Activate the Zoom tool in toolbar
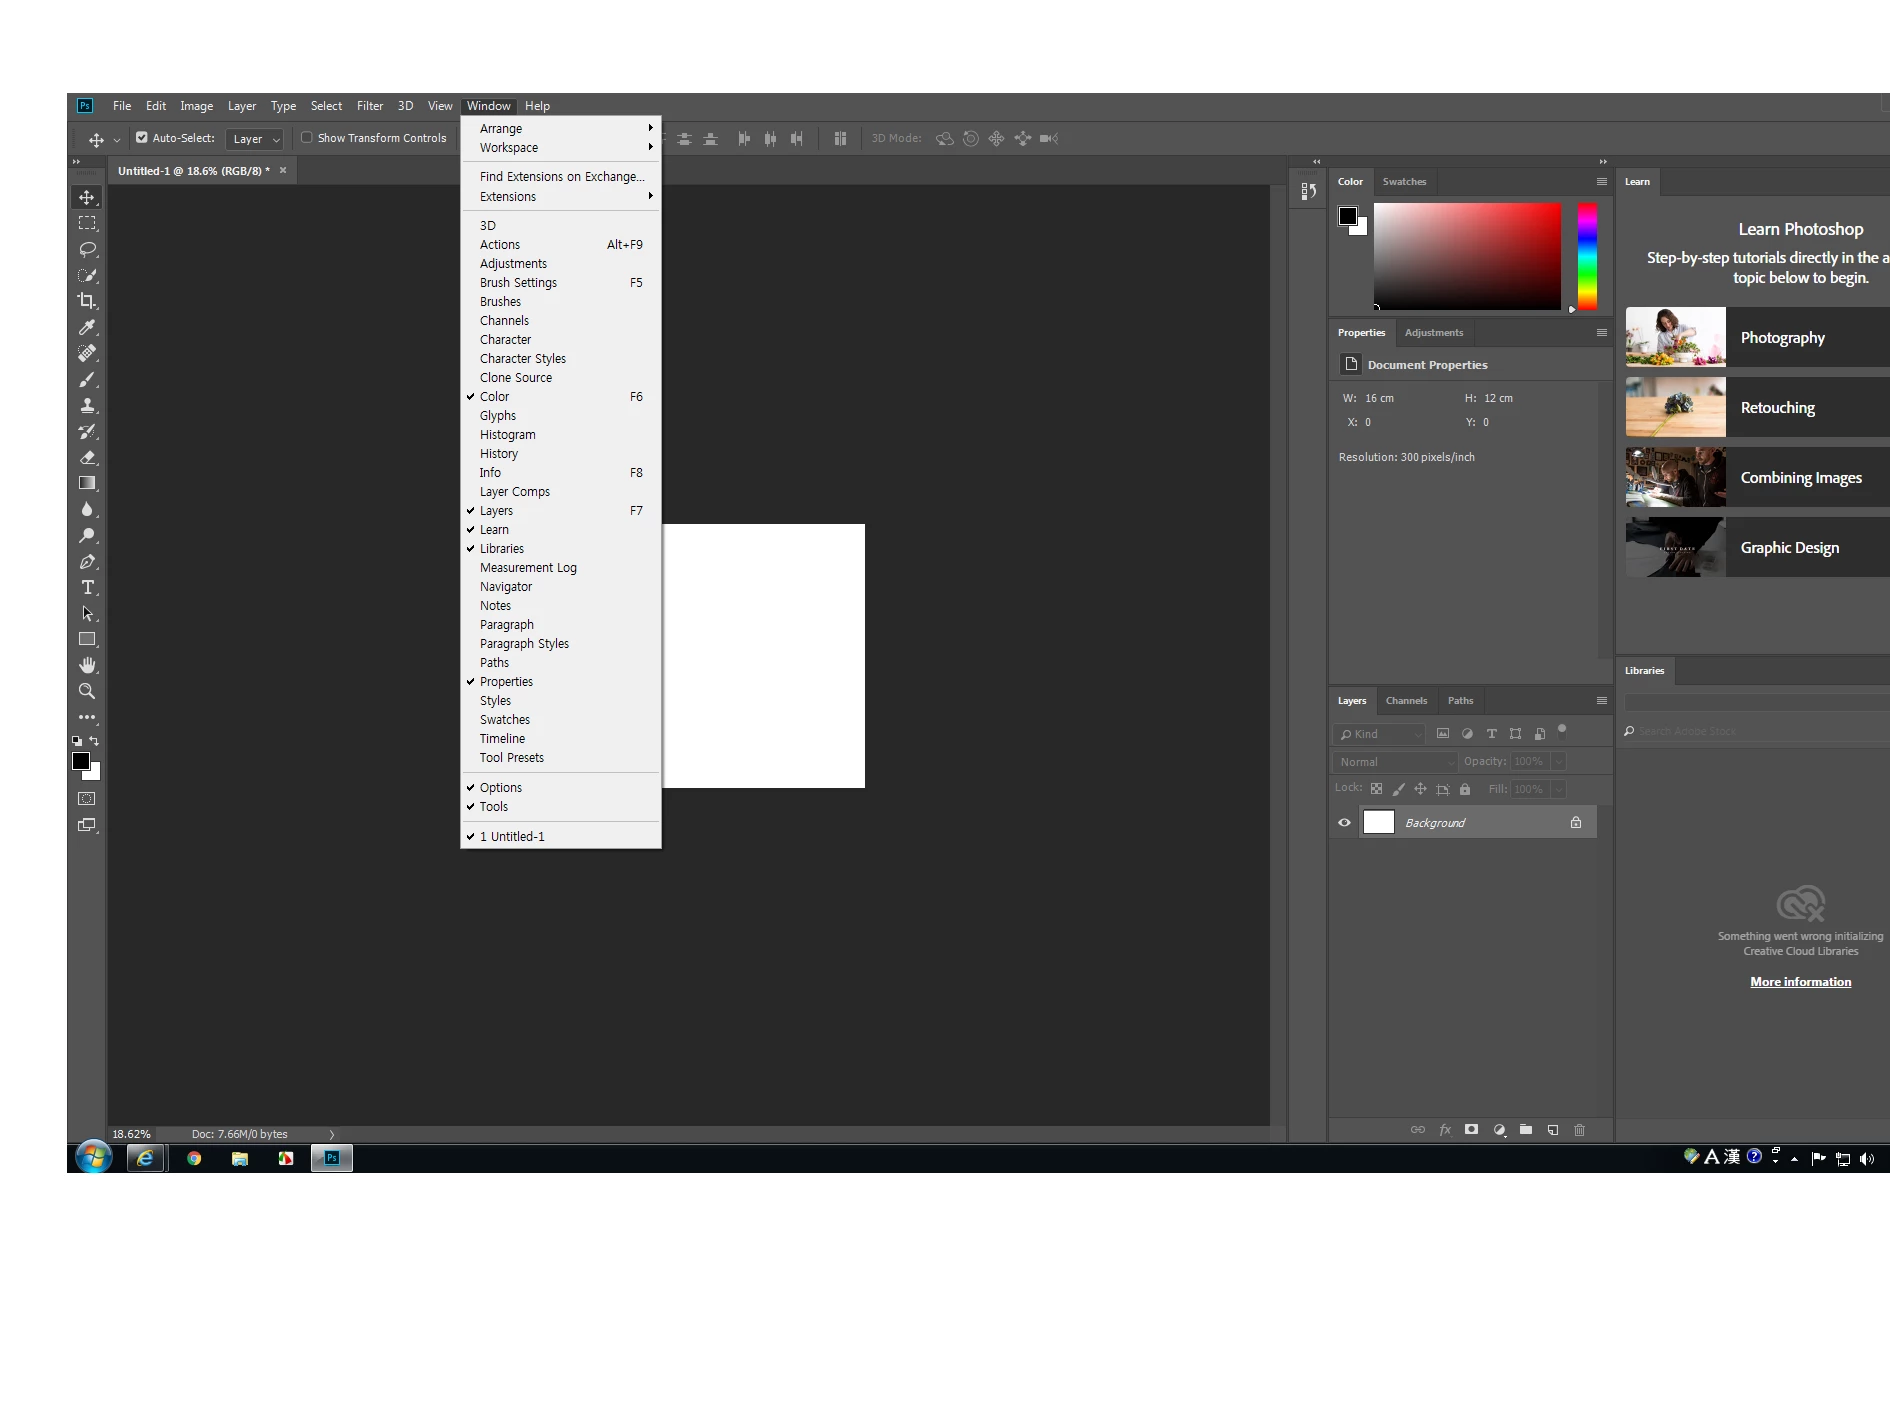 tap(87, 691)
